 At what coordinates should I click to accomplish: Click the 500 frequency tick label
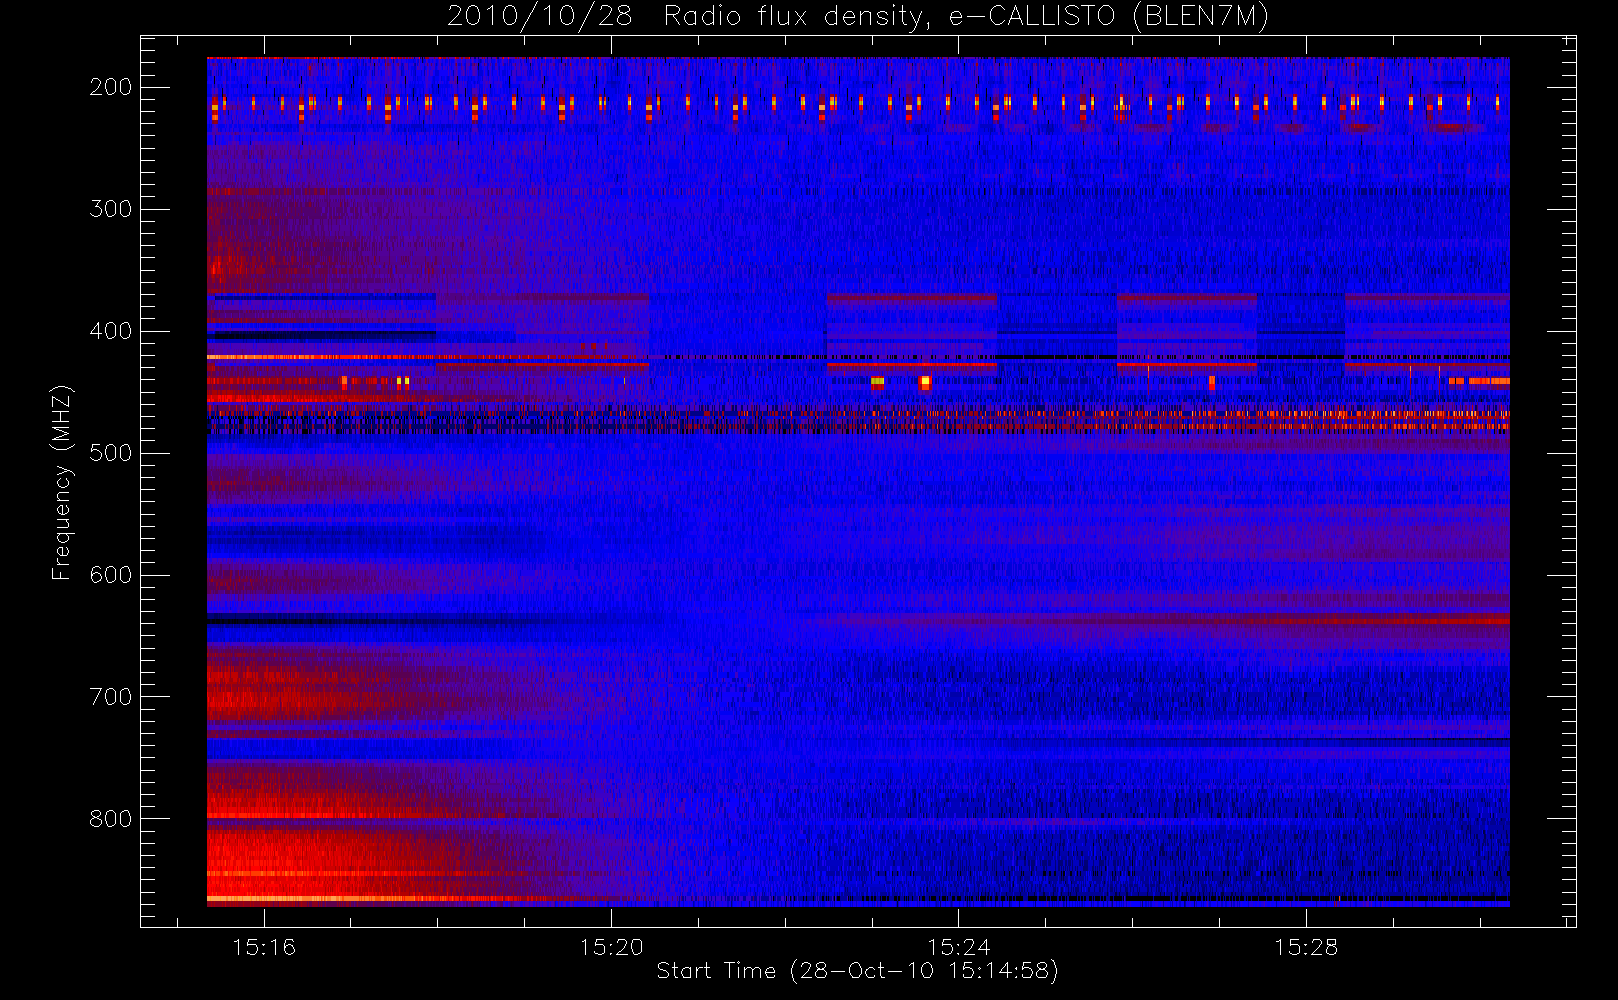coord(111,453)
